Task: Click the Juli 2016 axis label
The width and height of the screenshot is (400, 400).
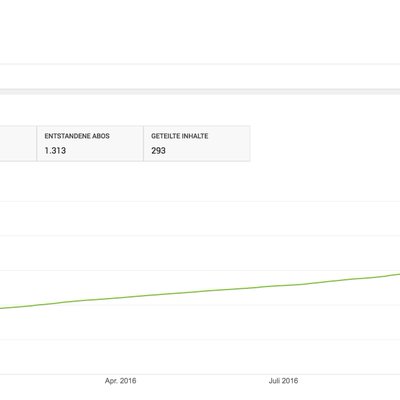Action: coord(283,381)
